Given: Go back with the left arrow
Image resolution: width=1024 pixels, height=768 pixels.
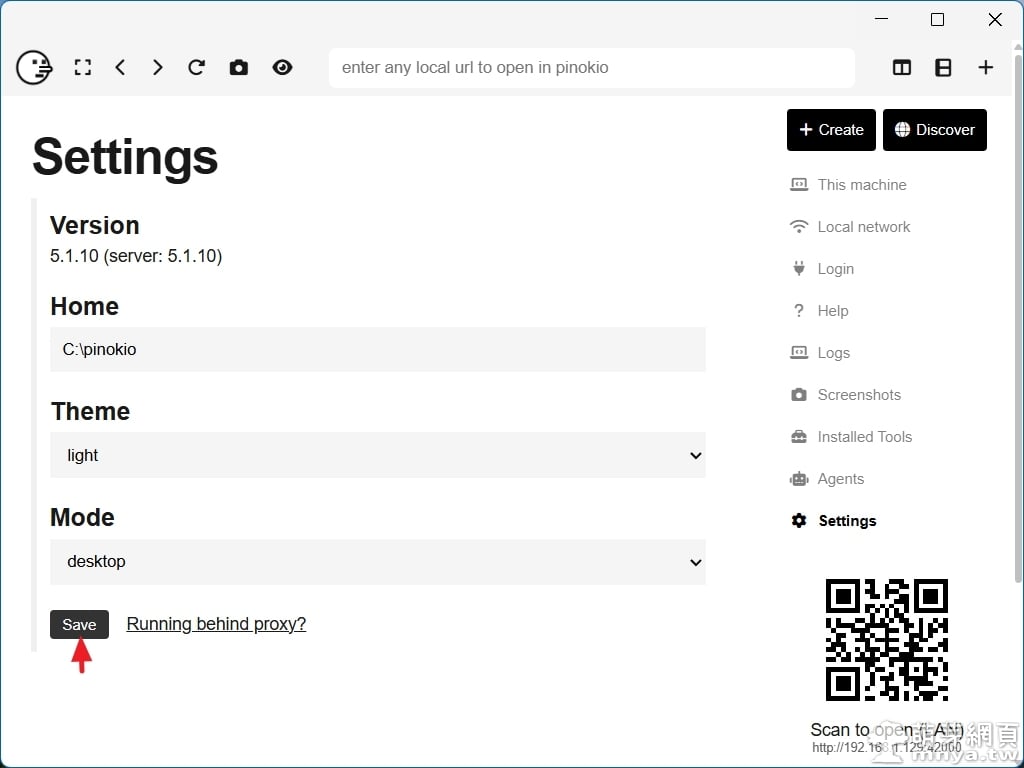Looking at the screenshot, I should coord(120,67).
